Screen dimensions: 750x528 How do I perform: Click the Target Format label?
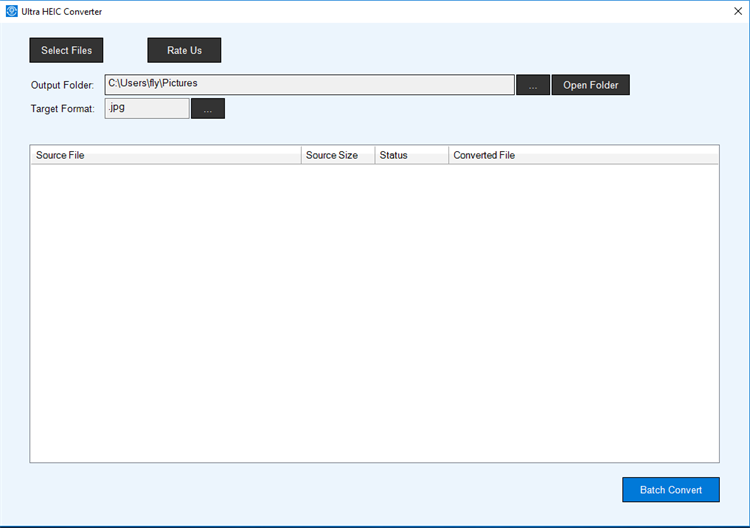point(63,109)
